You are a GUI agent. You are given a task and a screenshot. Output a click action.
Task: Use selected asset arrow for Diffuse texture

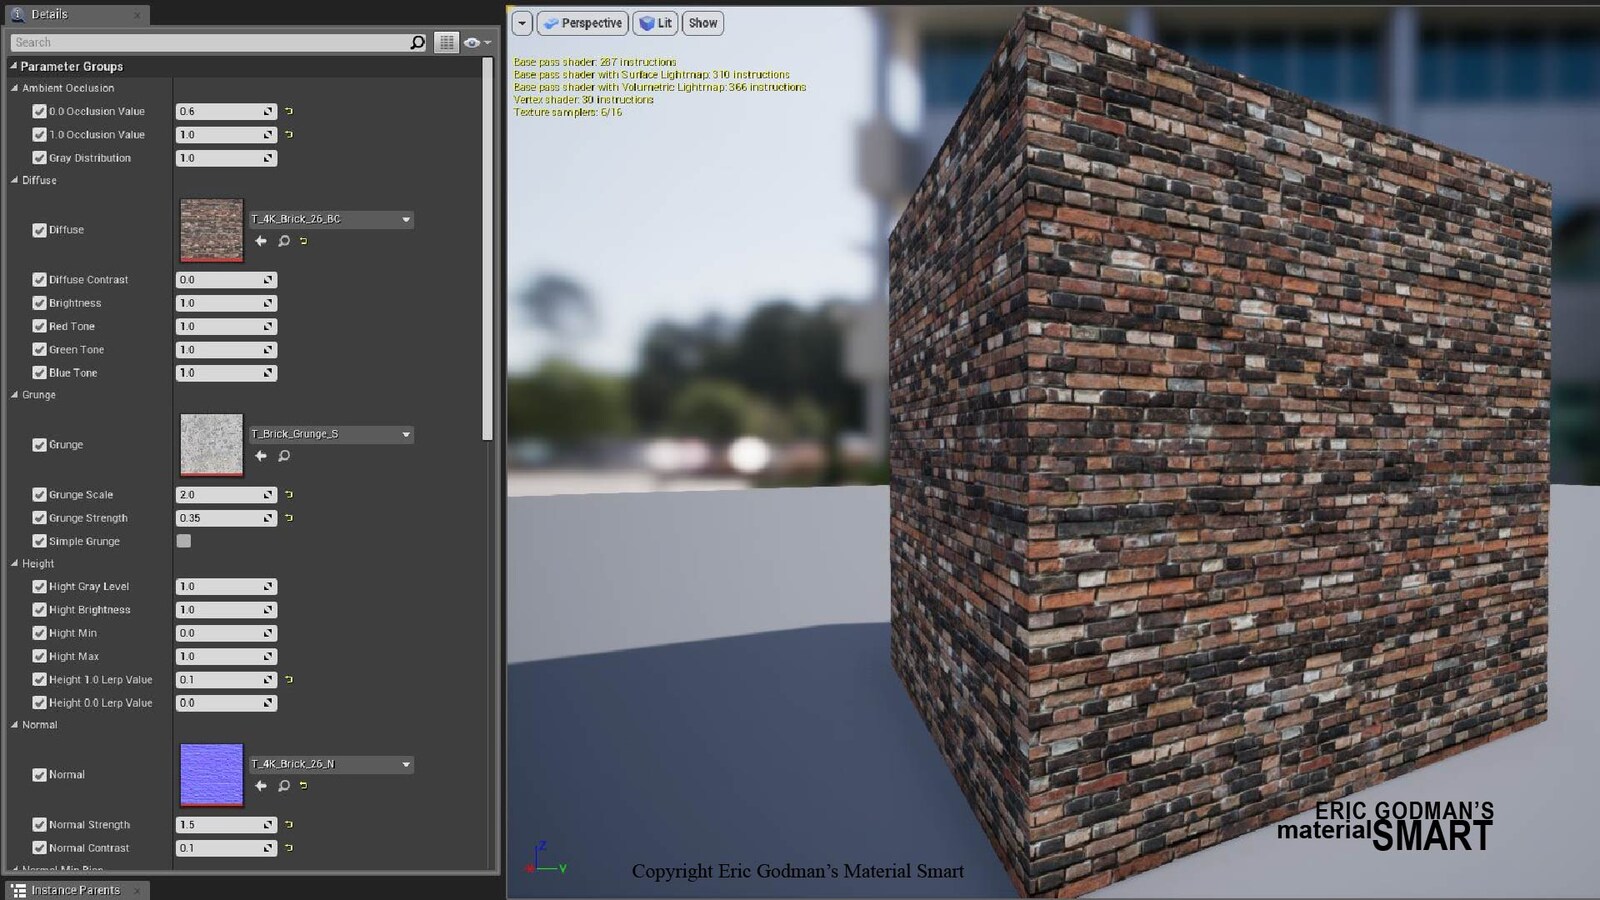(261, 241)
